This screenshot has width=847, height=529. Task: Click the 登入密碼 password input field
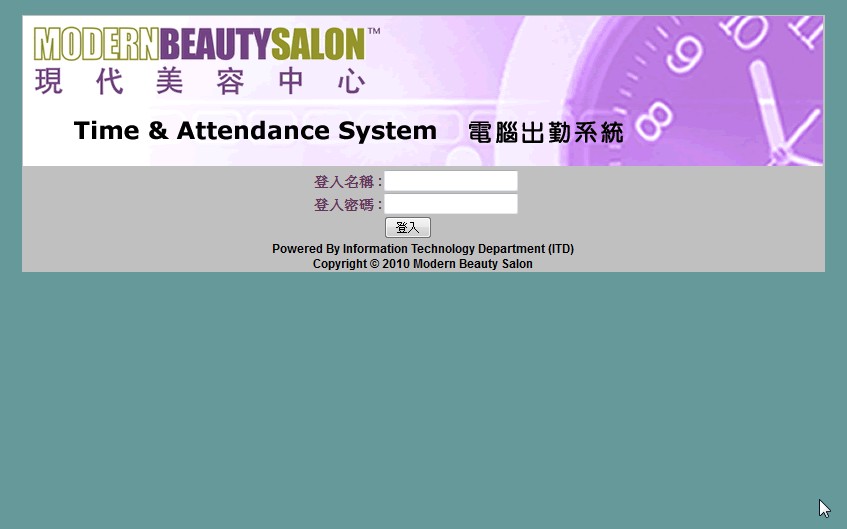point(451,204)
